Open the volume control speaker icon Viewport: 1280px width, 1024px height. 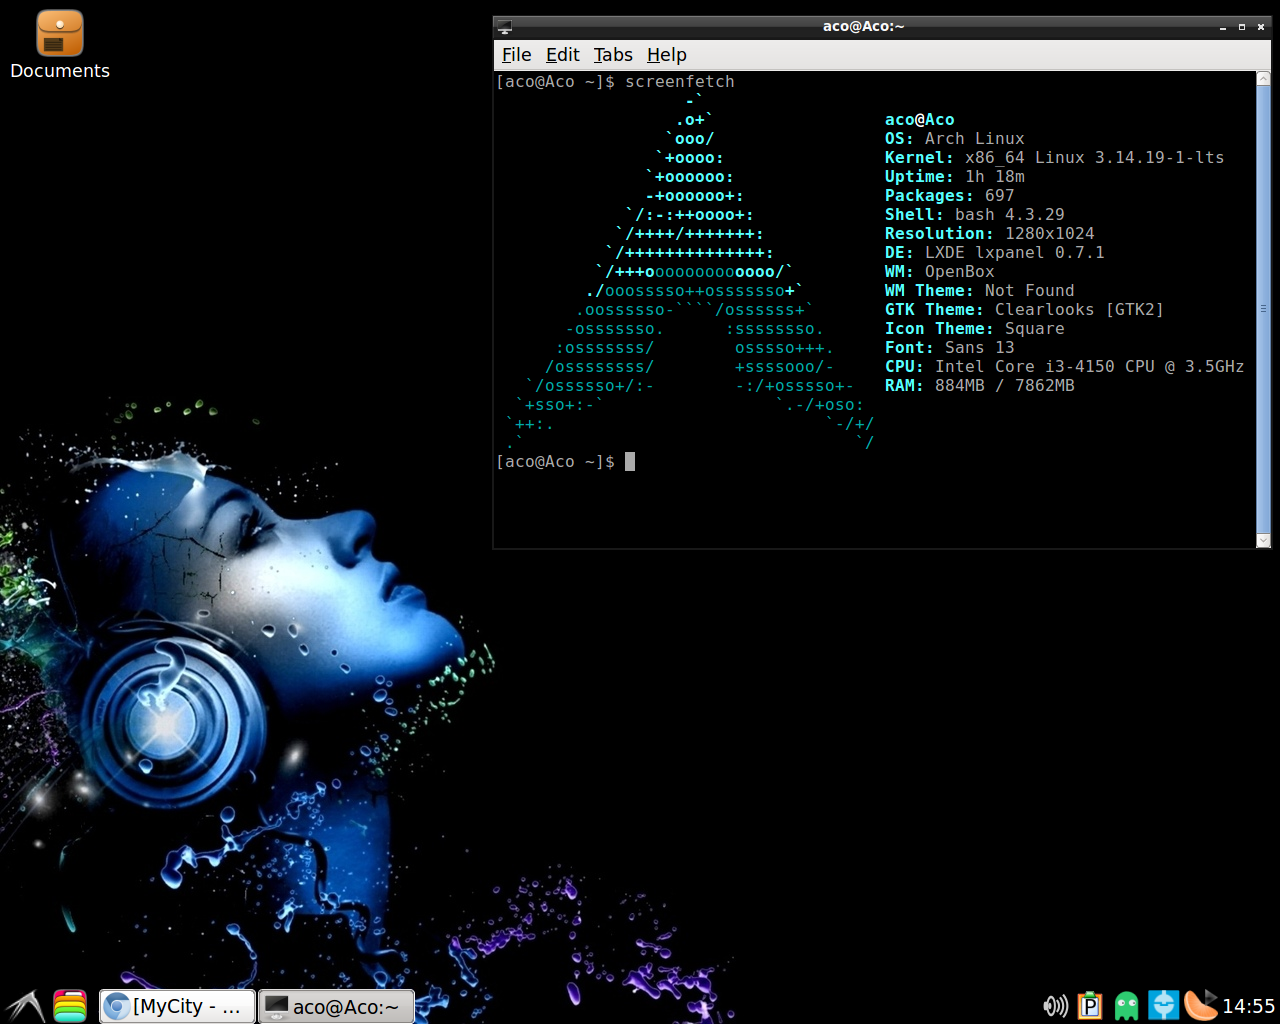pos(1055,1006)
